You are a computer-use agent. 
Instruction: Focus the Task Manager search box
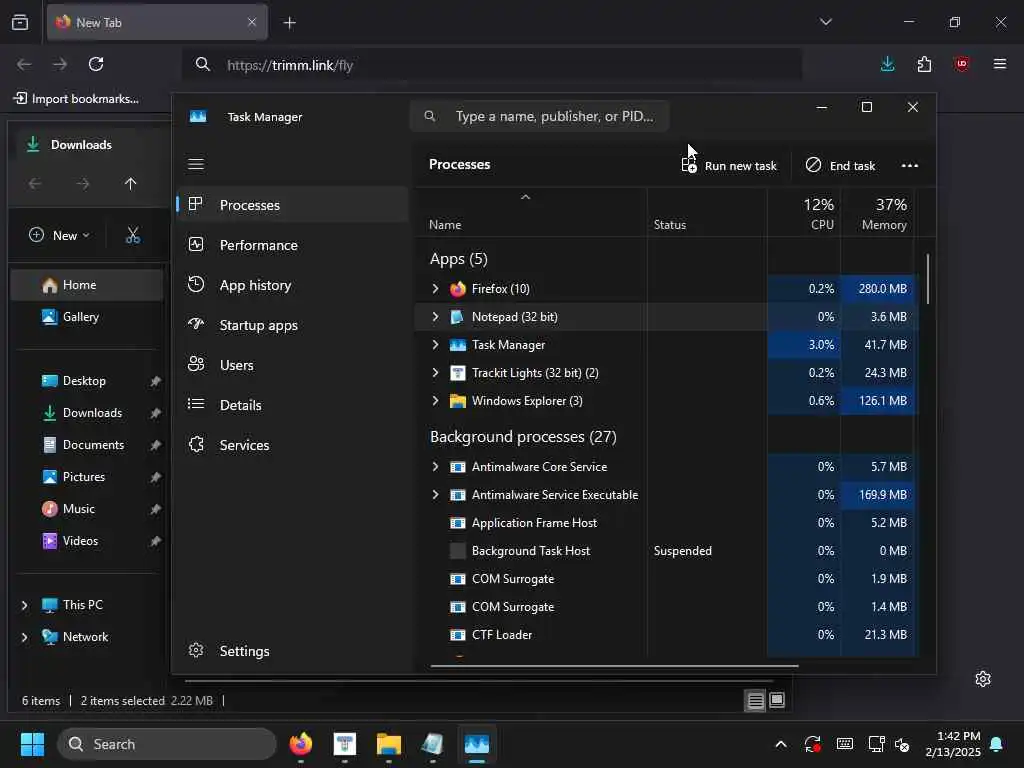pyautogui.click(x=539, y=116)
